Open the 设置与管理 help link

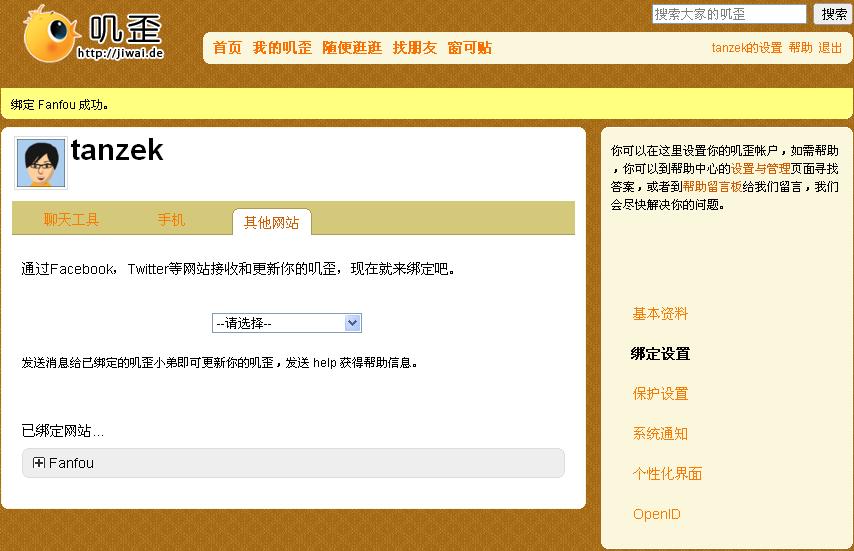click(760, 169)
